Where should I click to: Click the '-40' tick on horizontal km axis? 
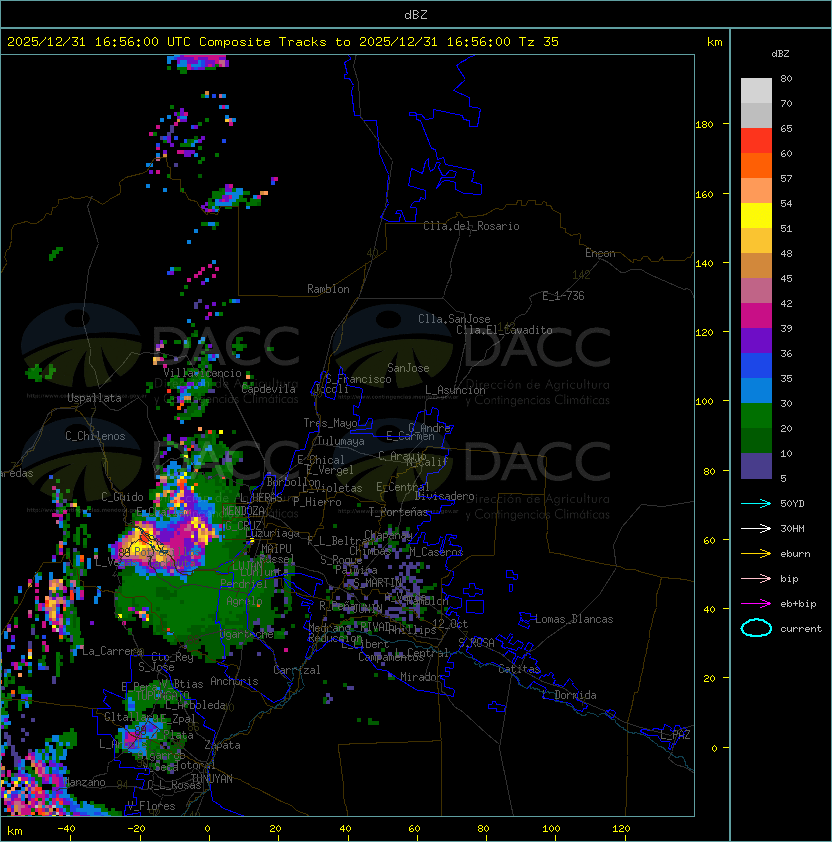coord(66,829)
